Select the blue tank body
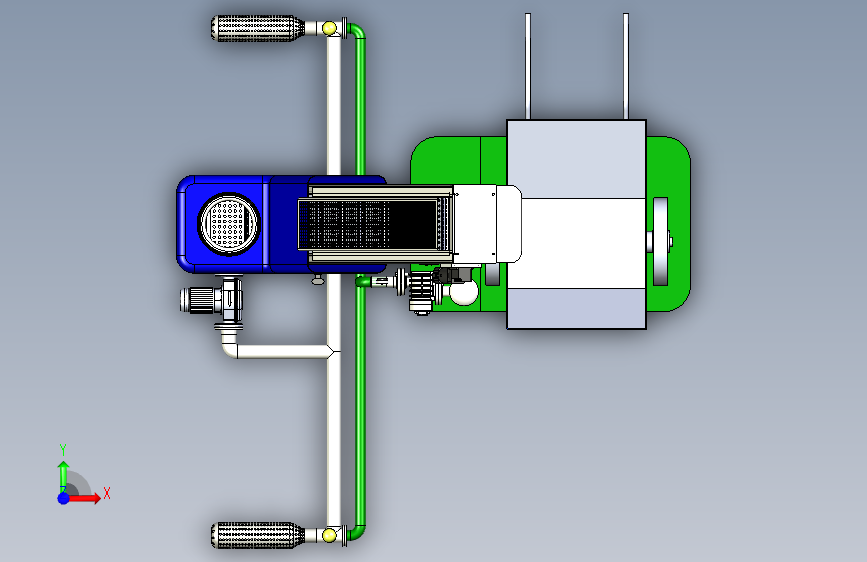Viewport: 867px width, 562px height. pyautogui.click(x=283, y=224)
